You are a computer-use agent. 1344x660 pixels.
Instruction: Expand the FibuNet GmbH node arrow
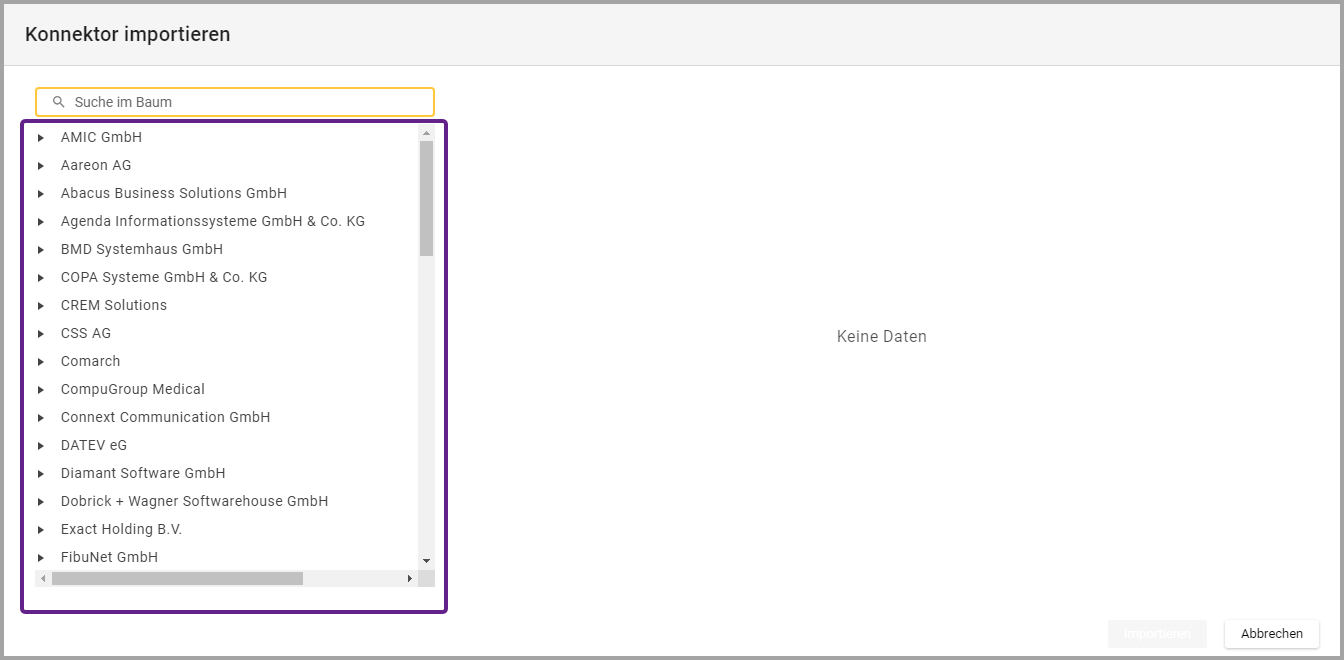point(41,557)
